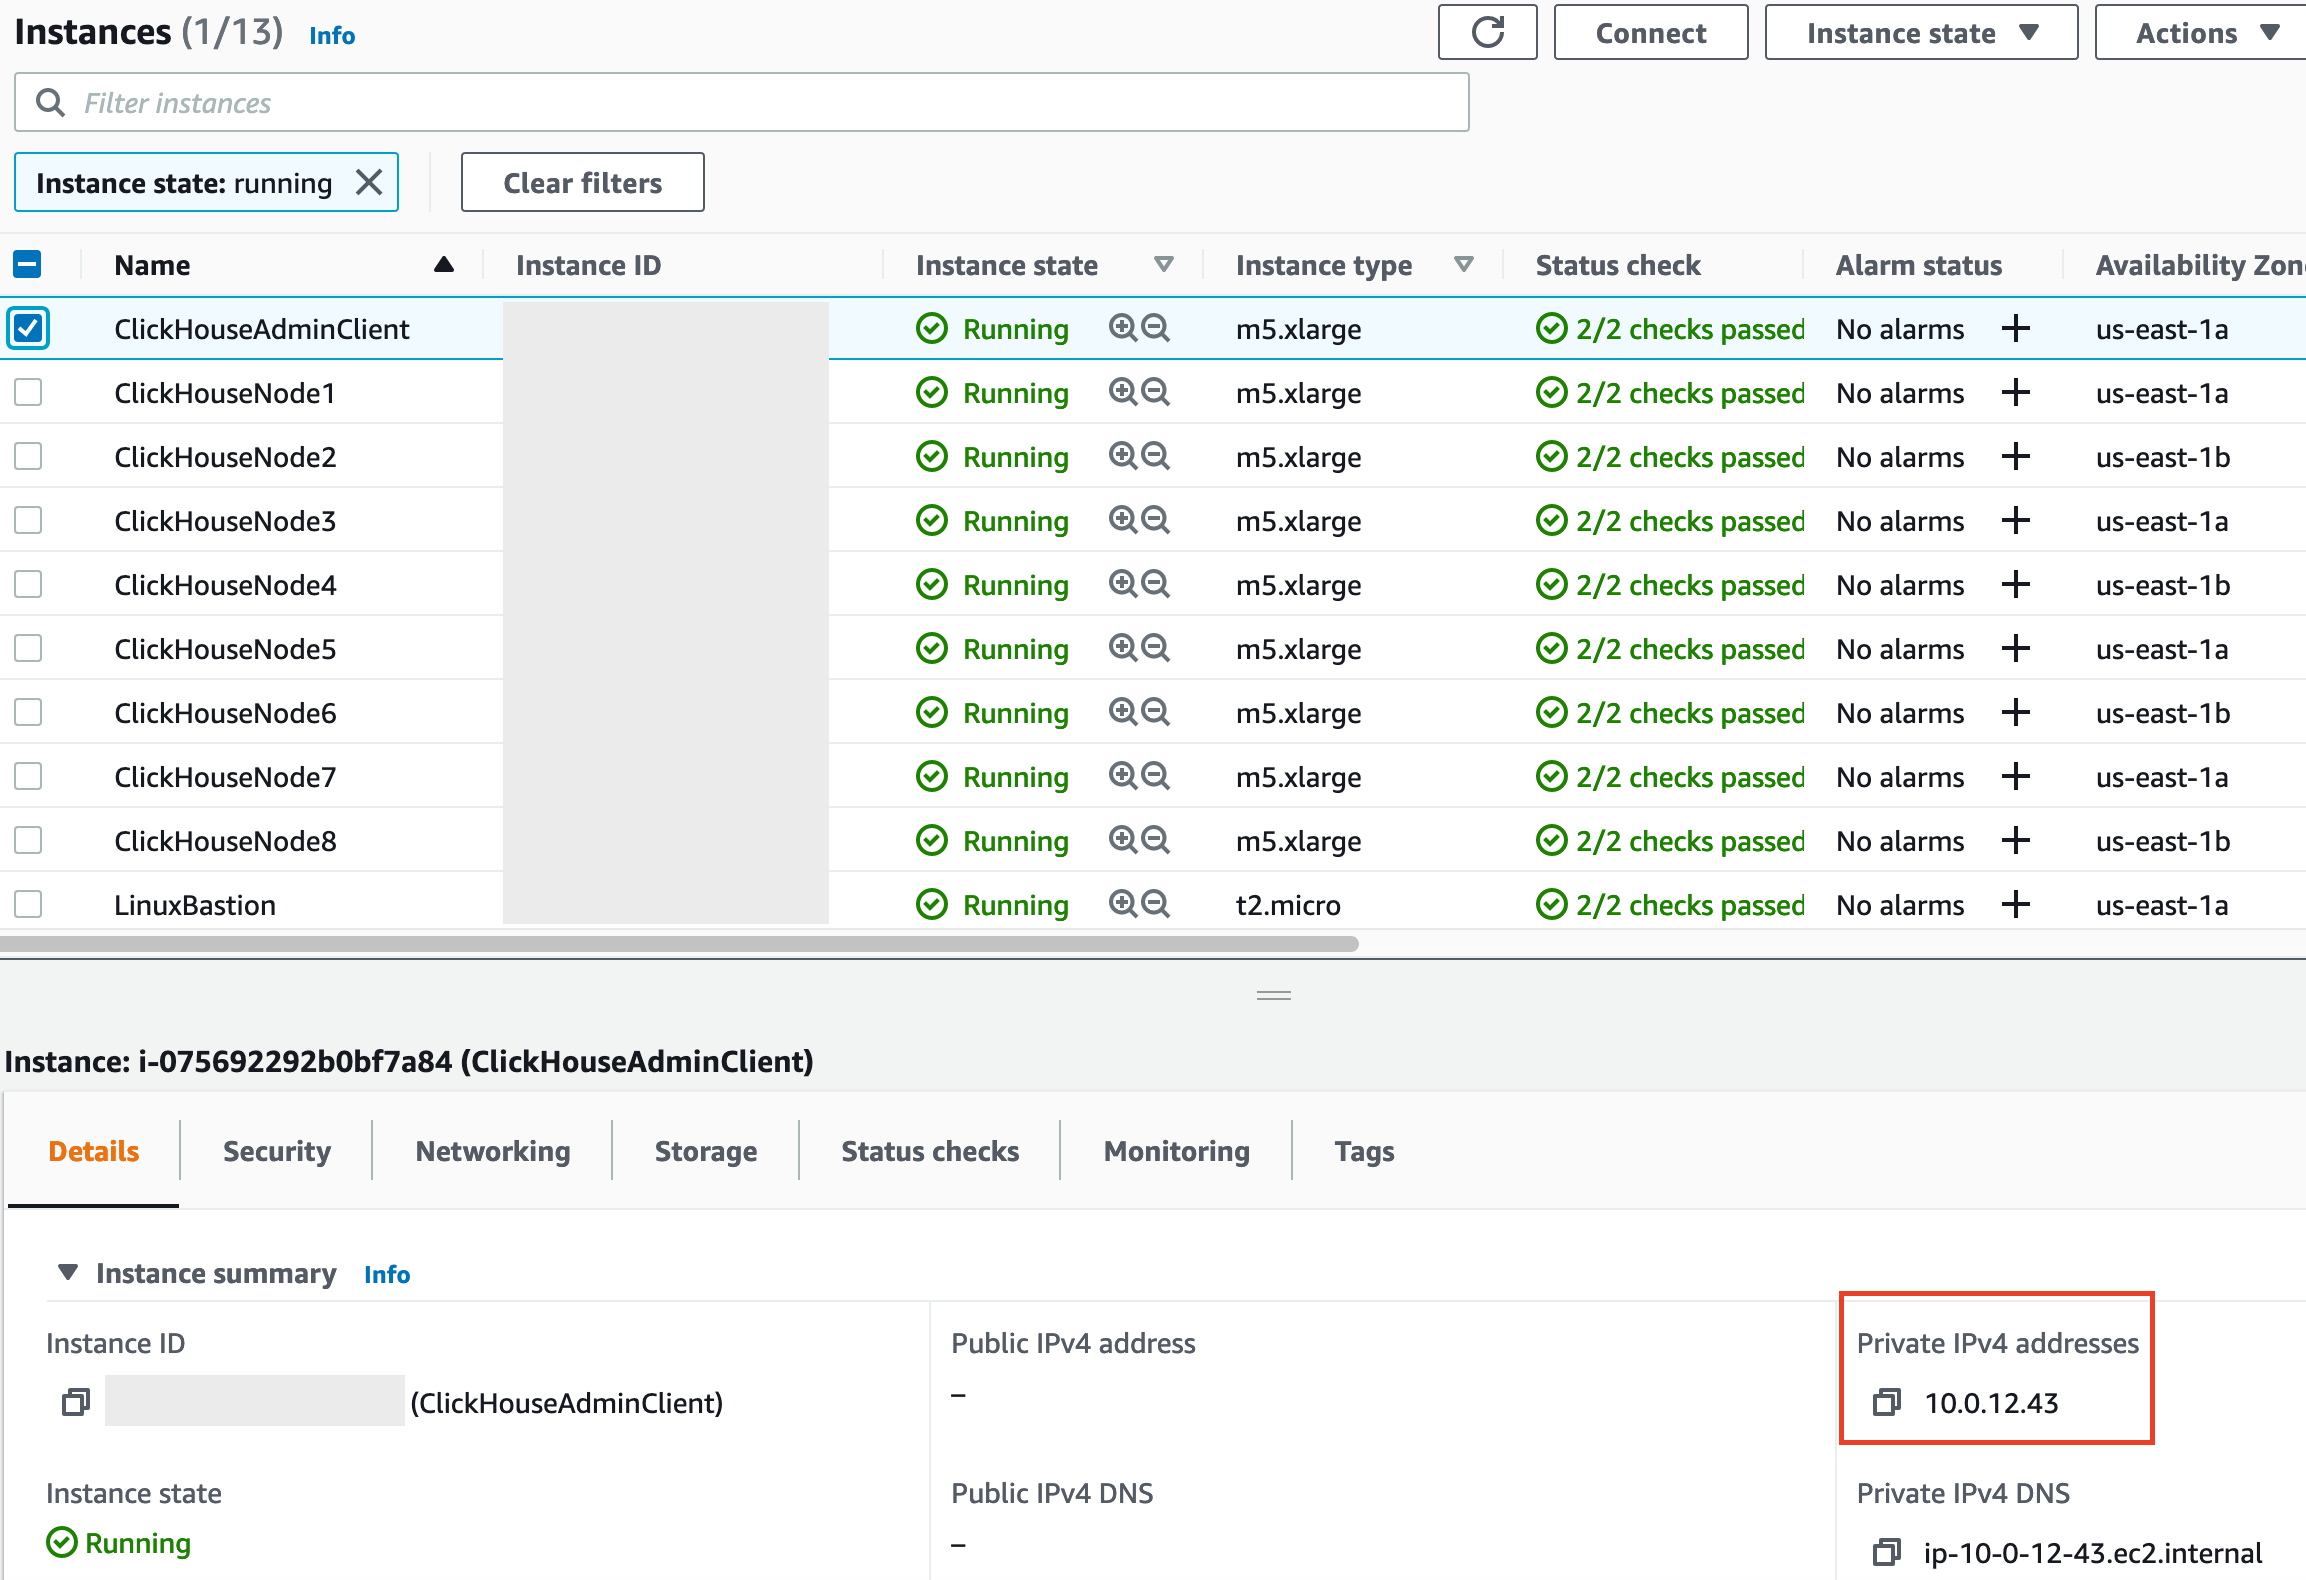Open the Actions dropdown menu
The height and width of the screenshot is (1580, 2306).
coord(2201,33)
